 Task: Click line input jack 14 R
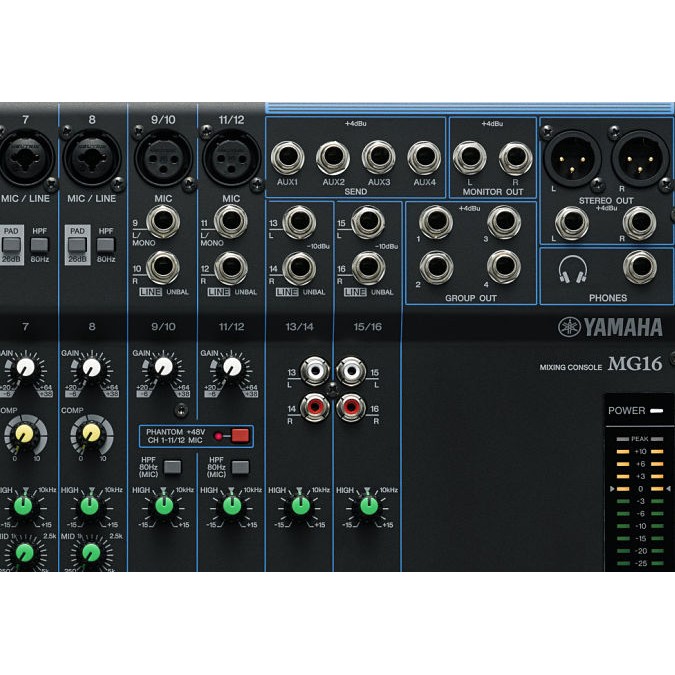299,268
